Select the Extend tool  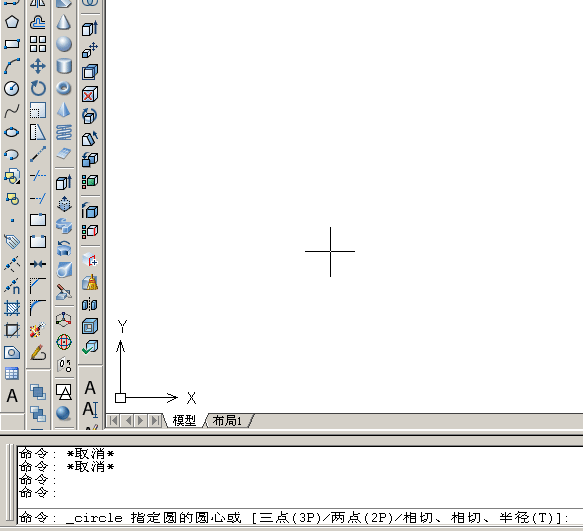point(38,198)
